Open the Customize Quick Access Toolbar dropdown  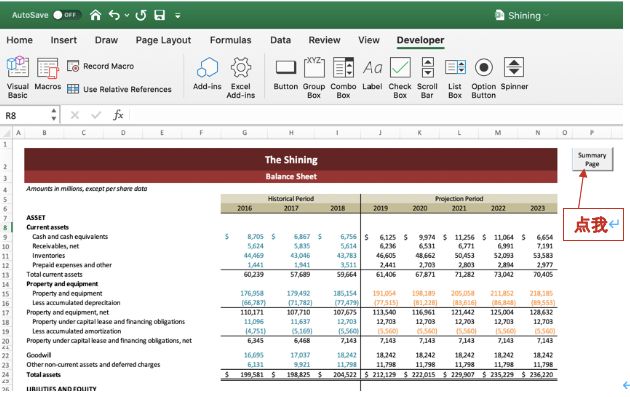coord(178,16)
